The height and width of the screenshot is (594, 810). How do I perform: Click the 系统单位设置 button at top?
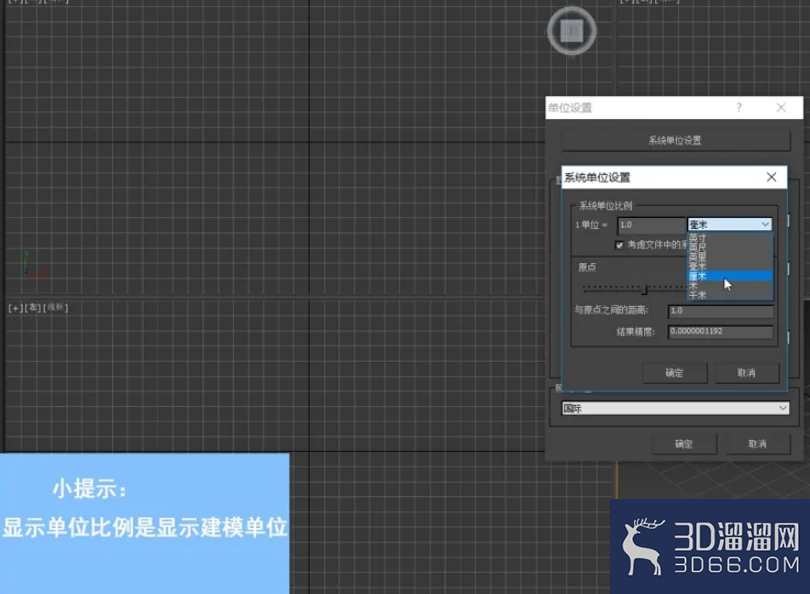675,140
